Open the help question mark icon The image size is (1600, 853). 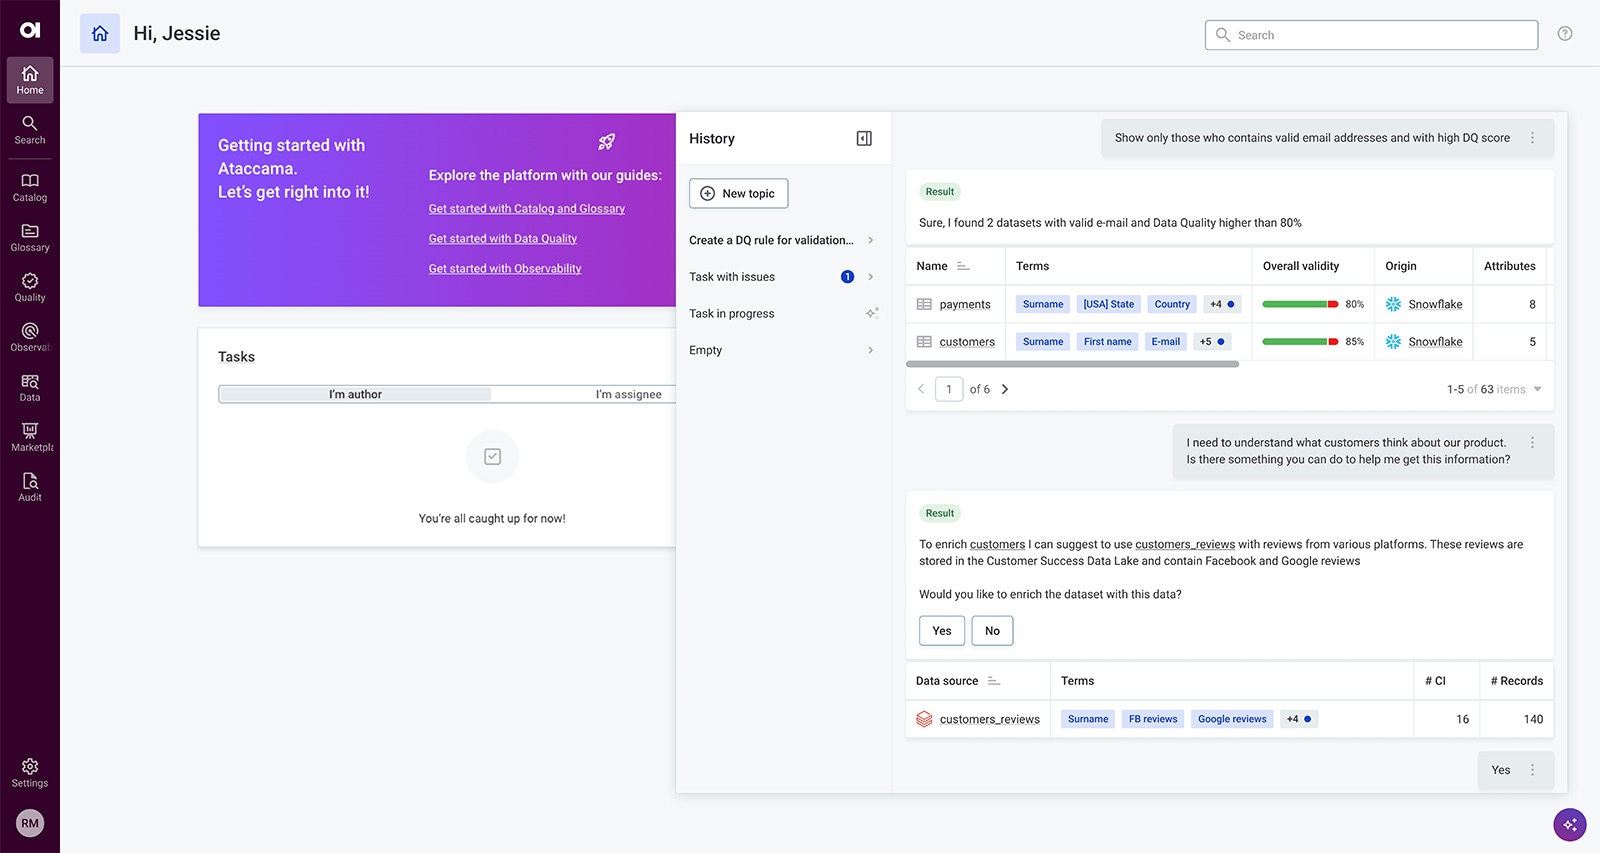click(1565, 34)
